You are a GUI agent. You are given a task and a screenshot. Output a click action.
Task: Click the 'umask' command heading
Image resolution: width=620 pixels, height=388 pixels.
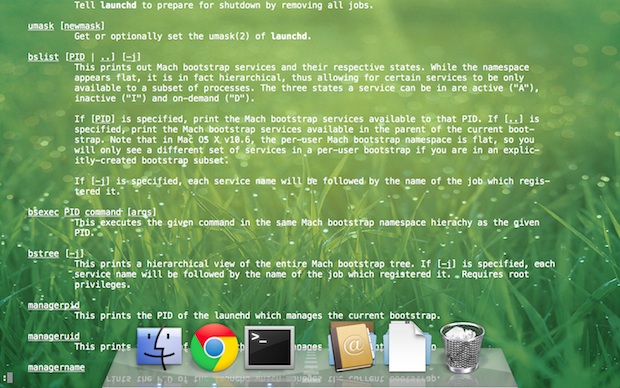point(41,26)
